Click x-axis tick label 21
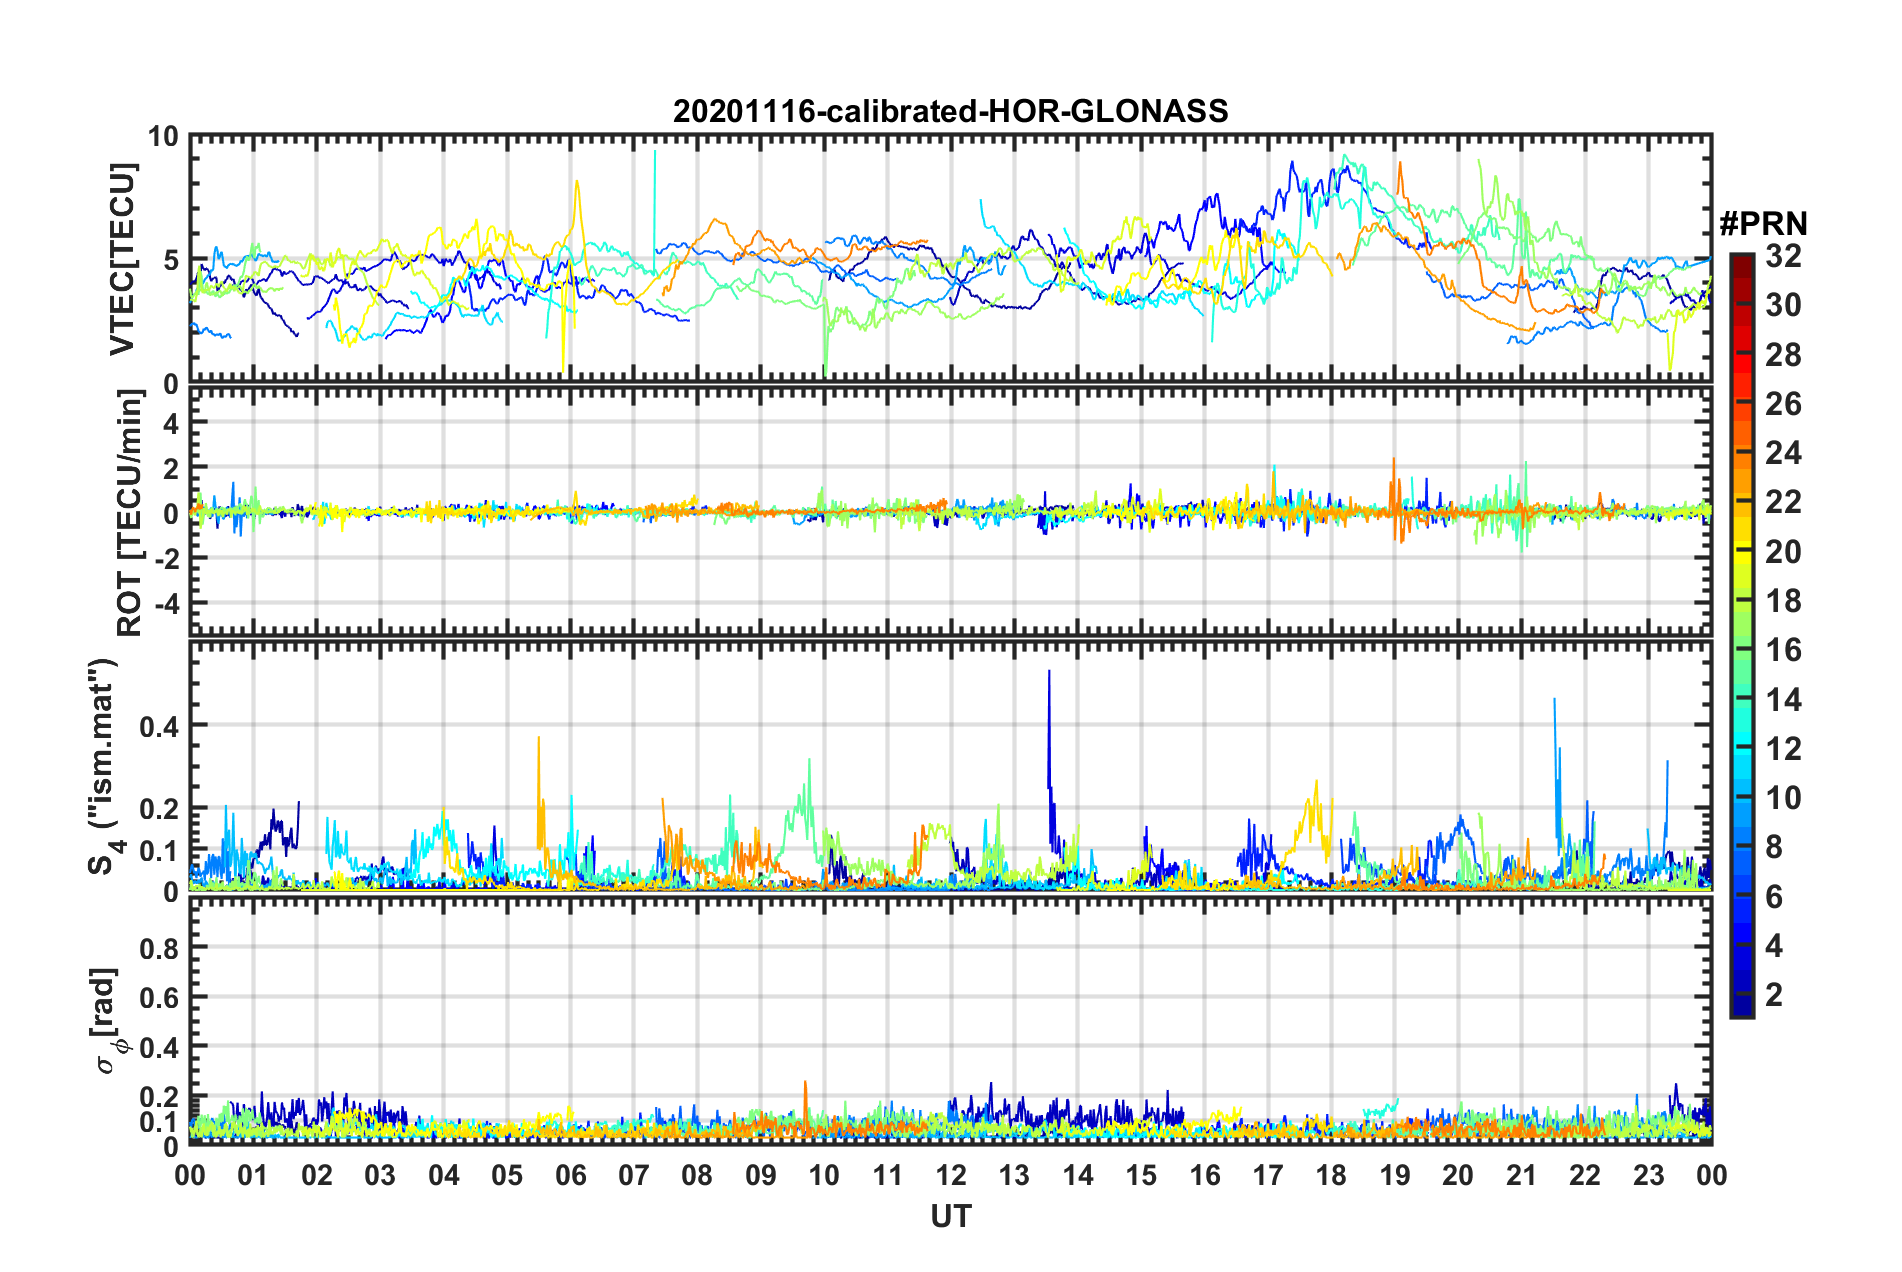The height and width of the screenshot is (1272, 1902). coord(1522,1175)
